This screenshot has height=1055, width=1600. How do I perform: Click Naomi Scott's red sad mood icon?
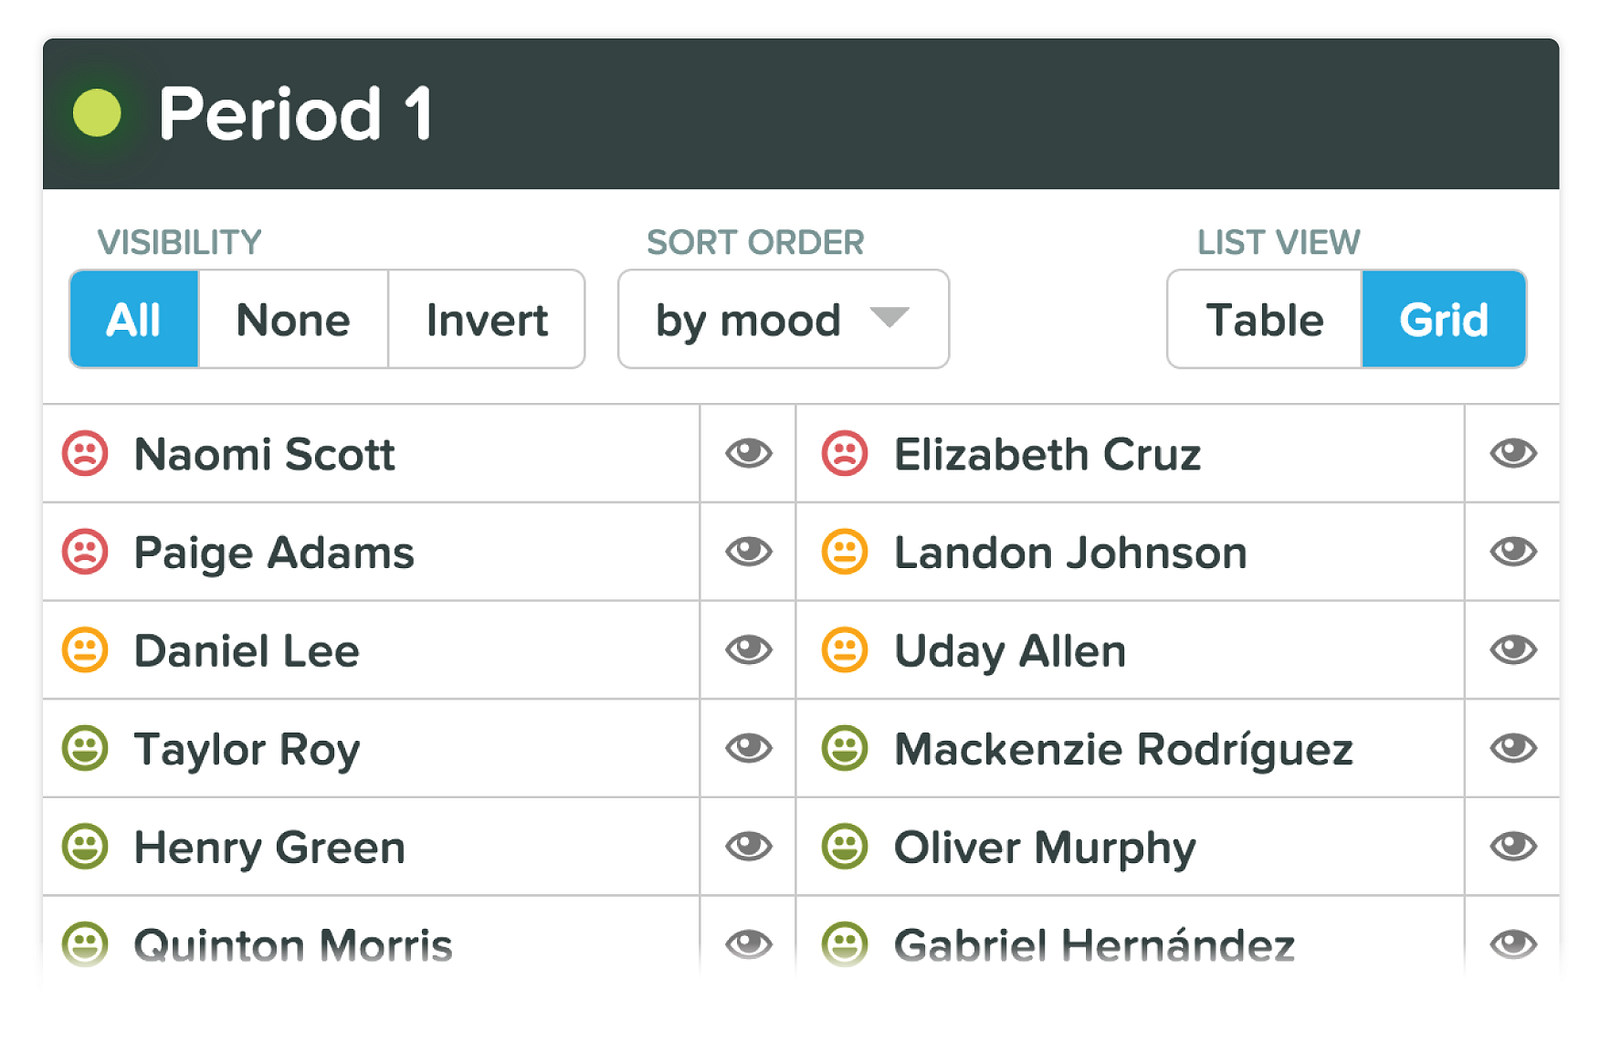pyautogui.click(x=85, y=453)
